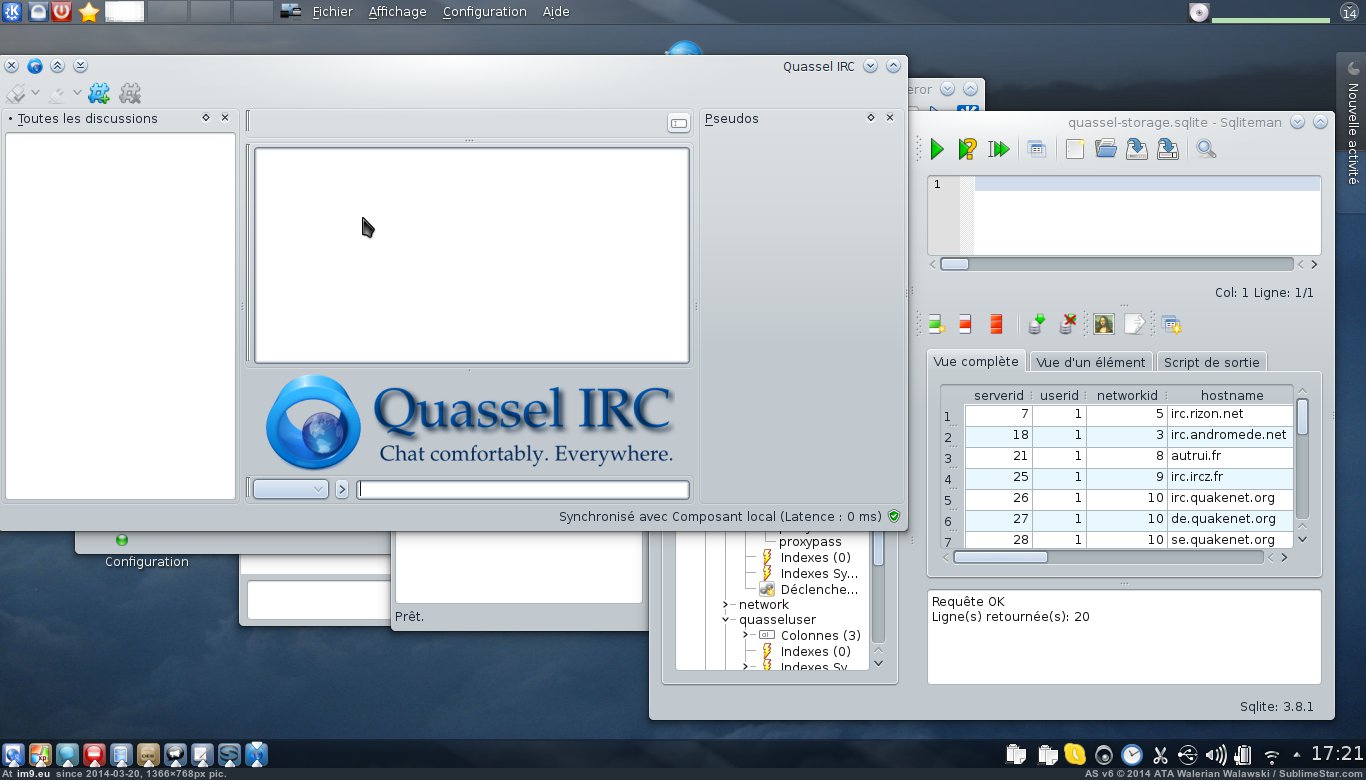Click the results table horizontal scrollbar
The height and width of the screenshot is (780, 1366).
coord(1001,557)
